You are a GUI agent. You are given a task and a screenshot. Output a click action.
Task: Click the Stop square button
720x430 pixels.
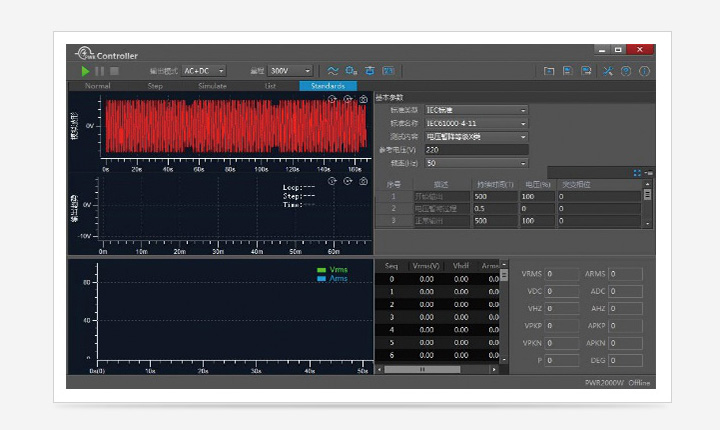pyautogui.click(x=114, y=71)
